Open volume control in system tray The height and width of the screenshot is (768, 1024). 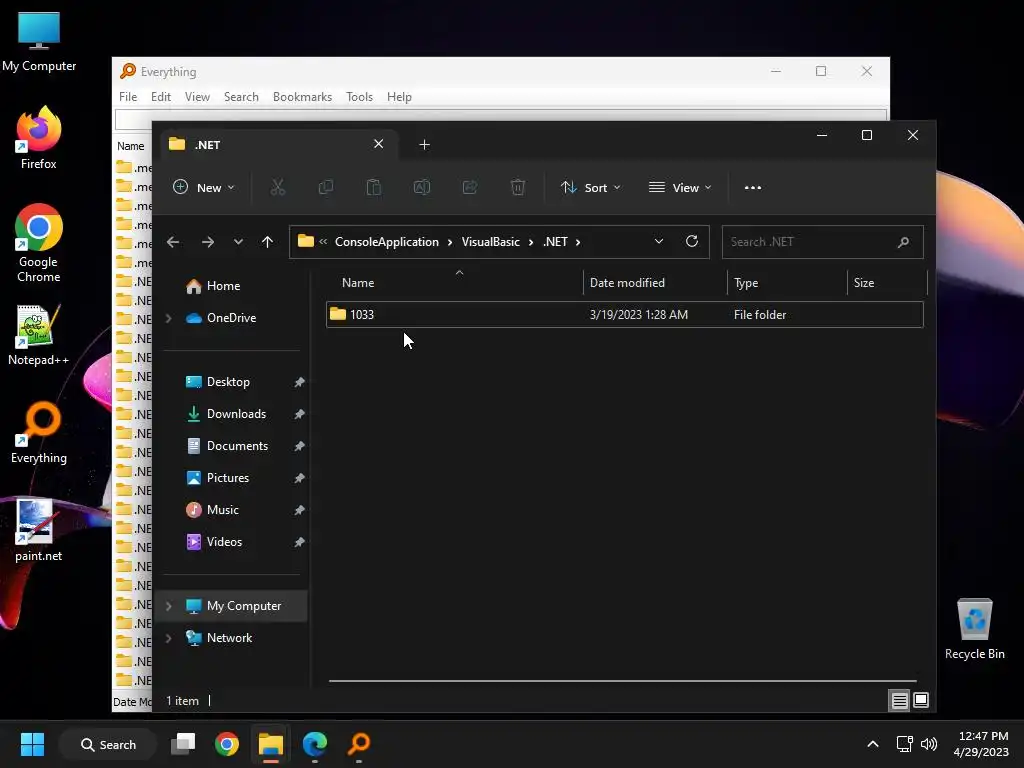point(929,744)
